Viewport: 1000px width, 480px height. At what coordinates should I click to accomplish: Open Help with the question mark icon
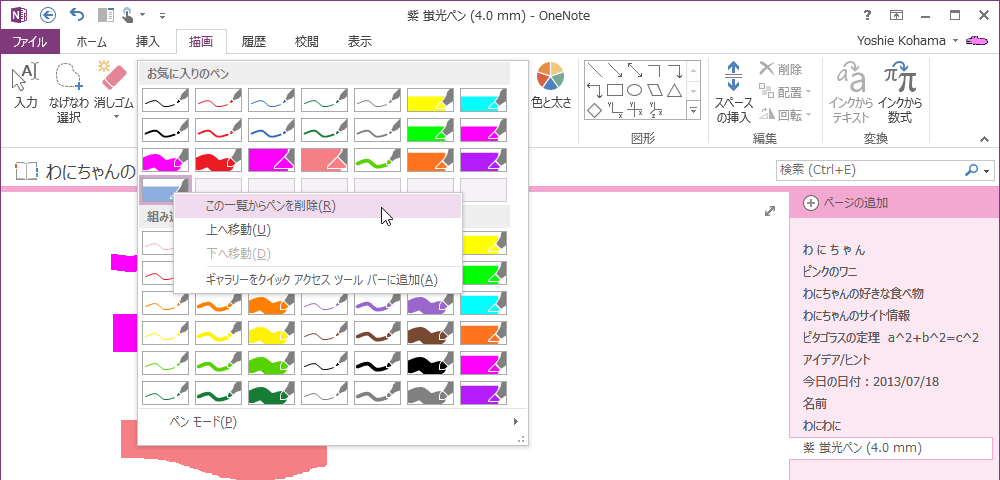point(867,15)
